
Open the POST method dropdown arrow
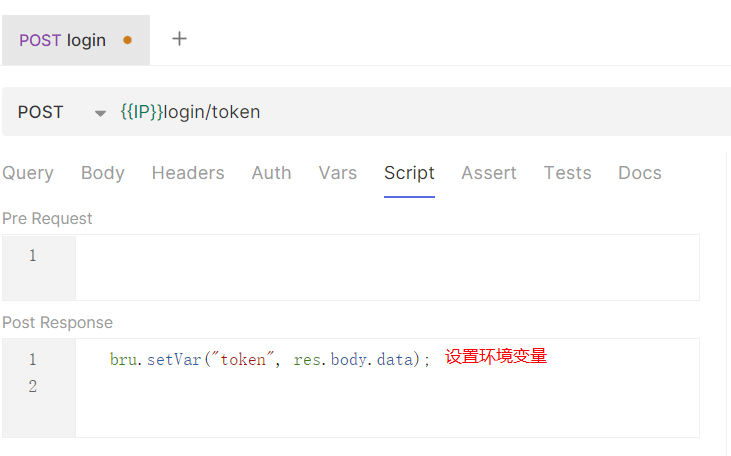(100, 113)
